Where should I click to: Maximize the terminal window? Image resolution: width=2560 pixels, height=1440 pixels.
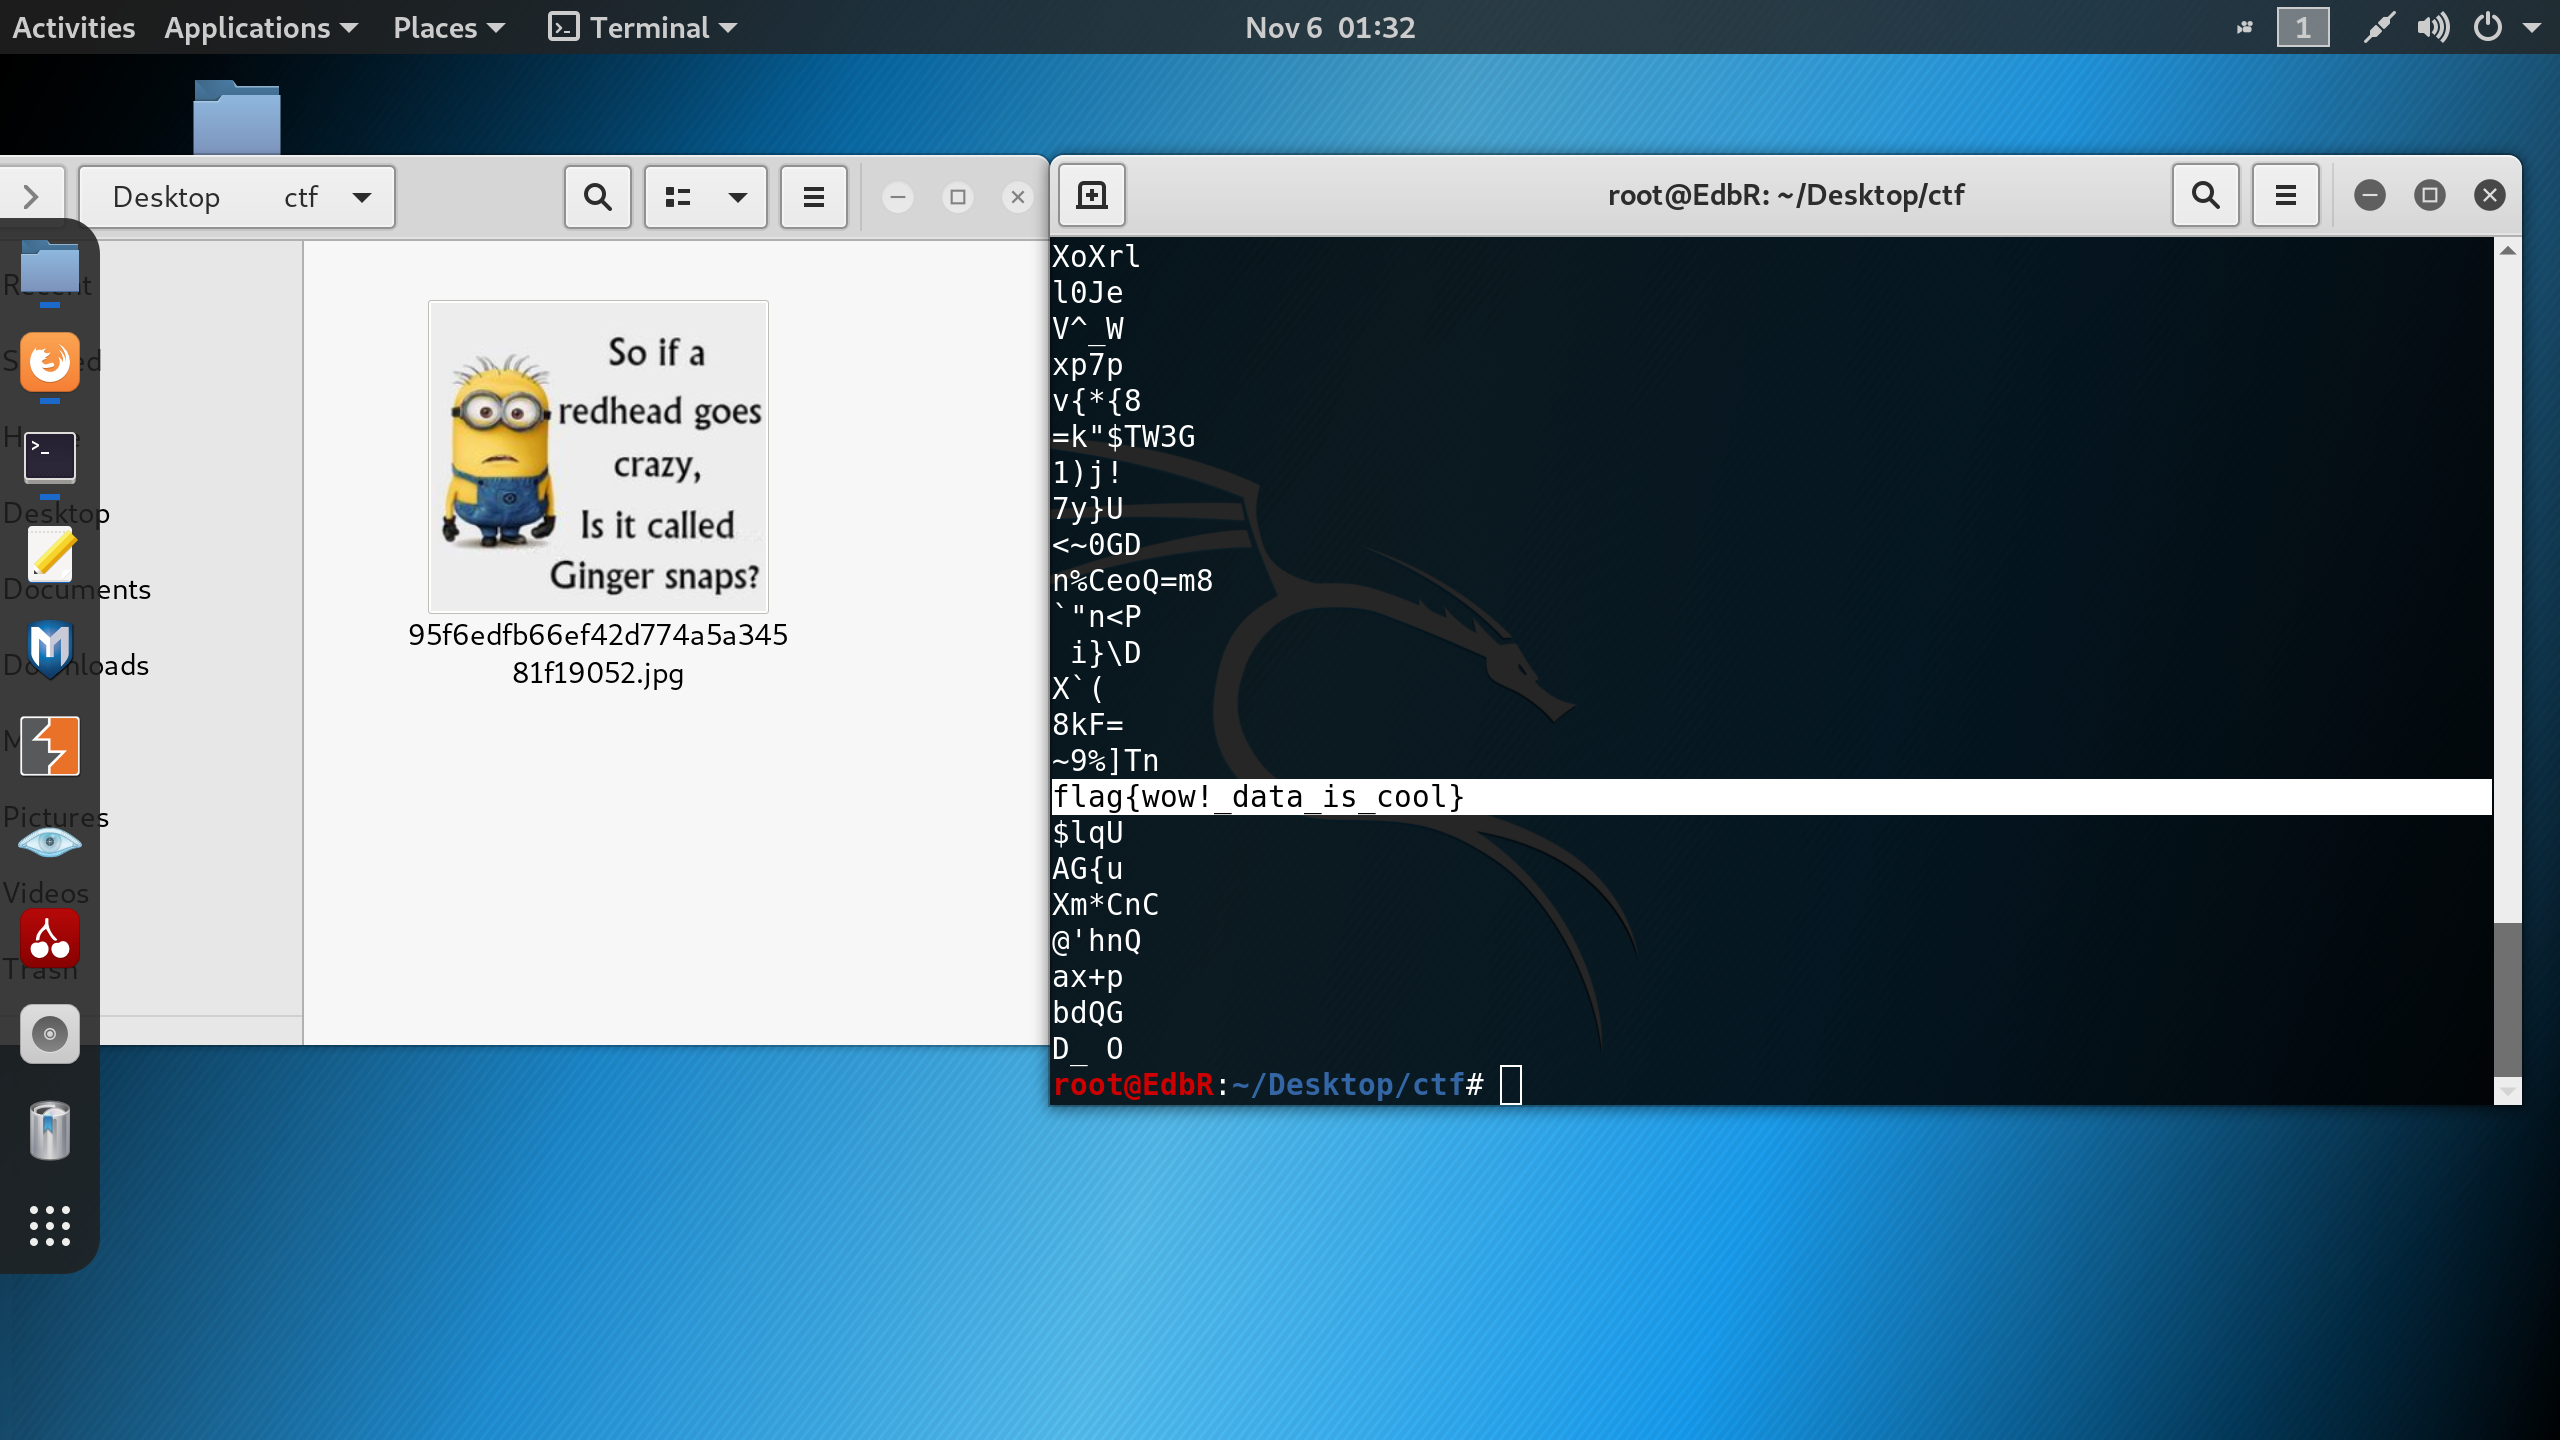(x=2429, y=195)
